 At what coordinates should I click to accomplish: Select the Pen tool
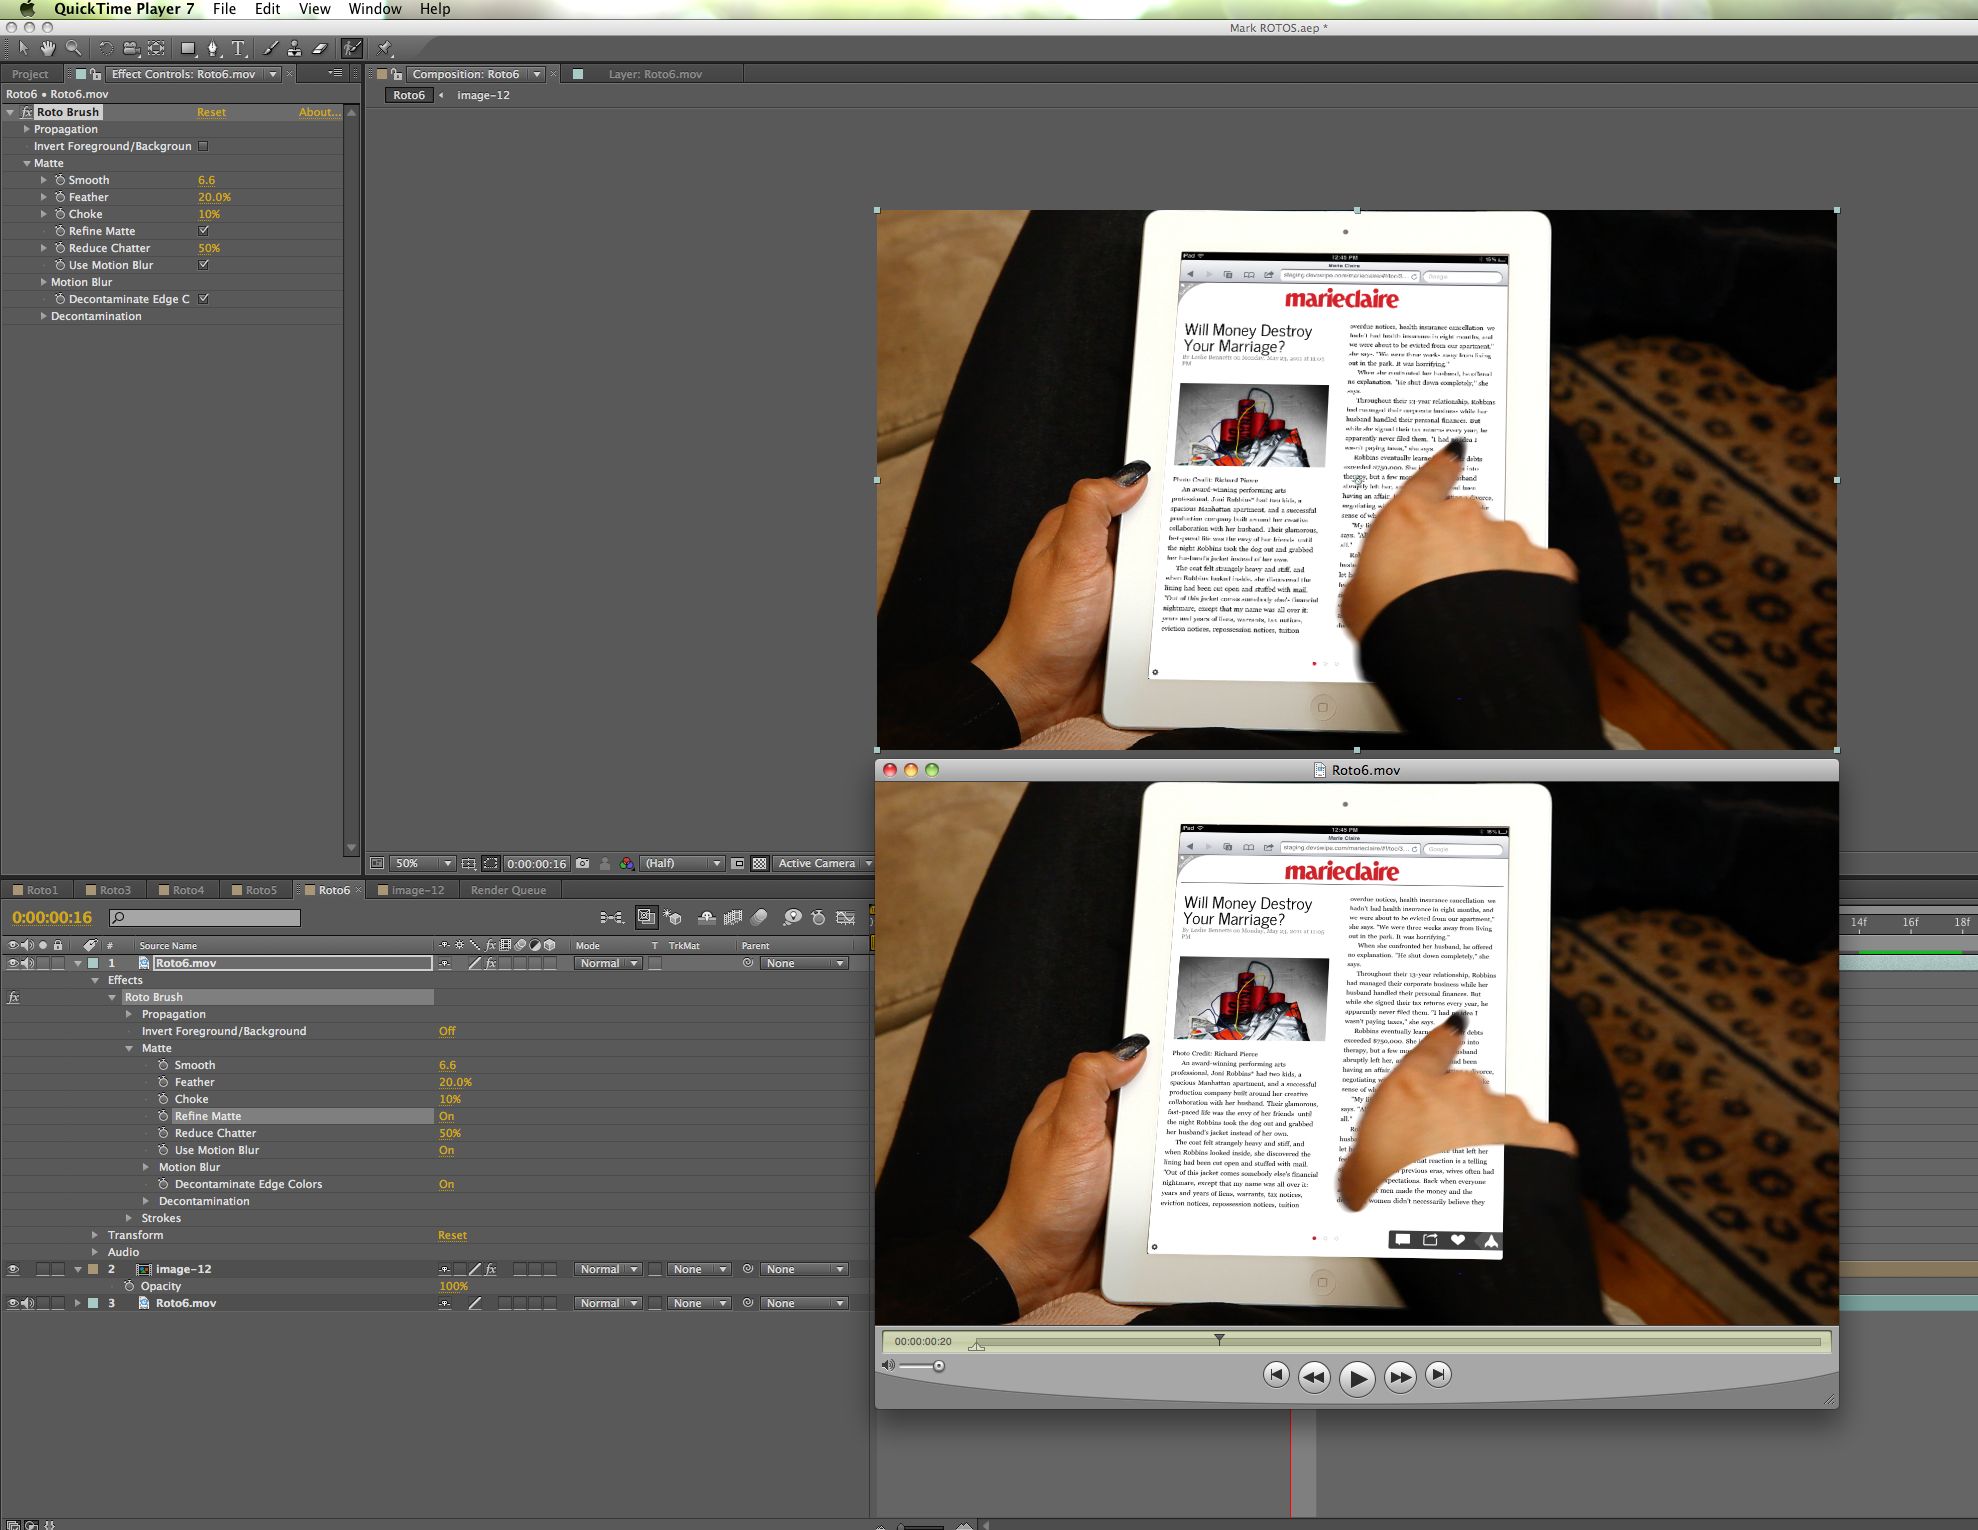[x=212, y=48]
